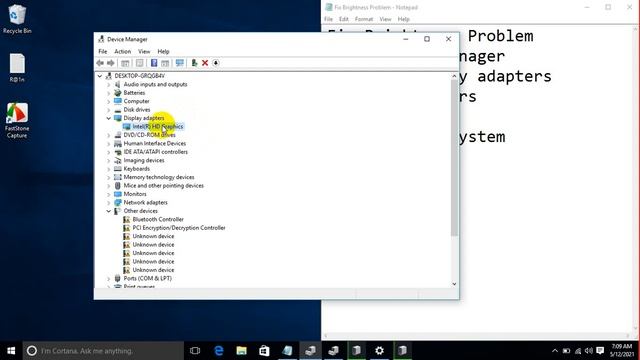Select Memory technology devices row
This screenshot has width=640, height=360.
[159, 177]
